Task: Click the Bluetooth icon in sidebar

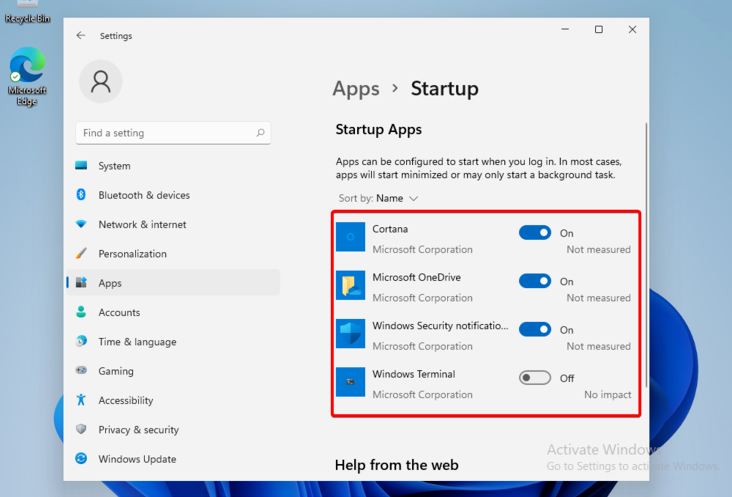Action: pyautogui.click(x=81, y=195)
